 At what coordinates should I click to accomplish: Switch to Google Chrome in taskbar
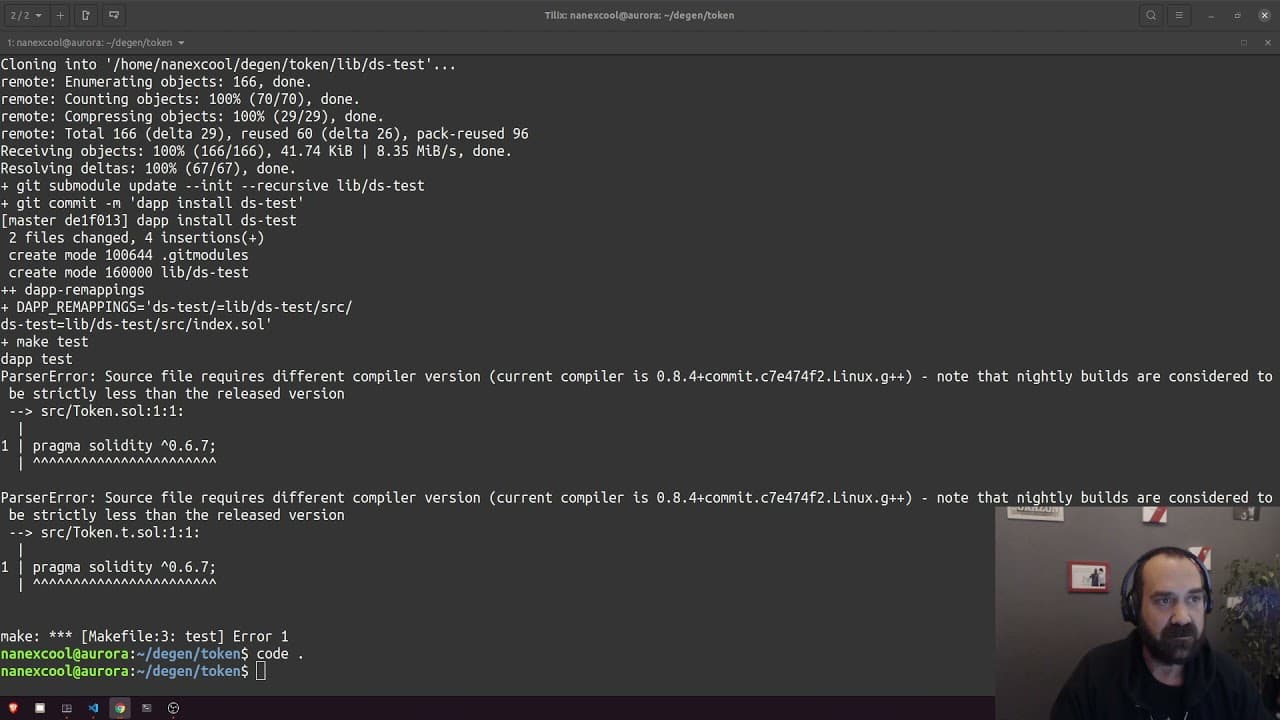click(120, 708)
